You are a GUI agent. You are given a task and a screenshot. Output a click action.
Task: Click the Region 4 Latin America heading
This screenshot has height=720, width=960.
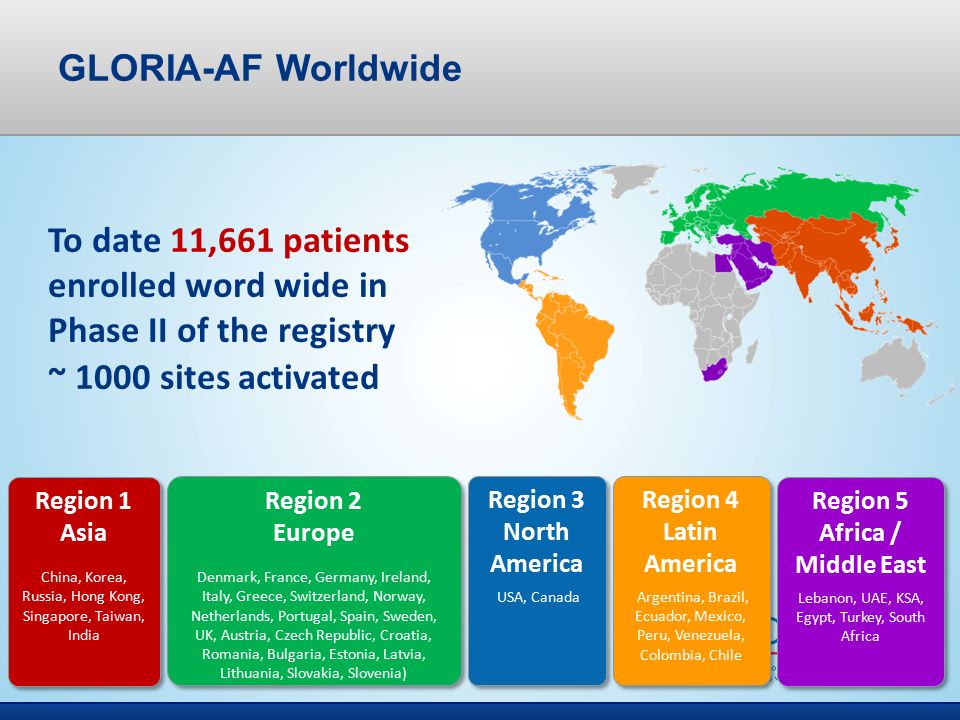(x=690, y=531)
